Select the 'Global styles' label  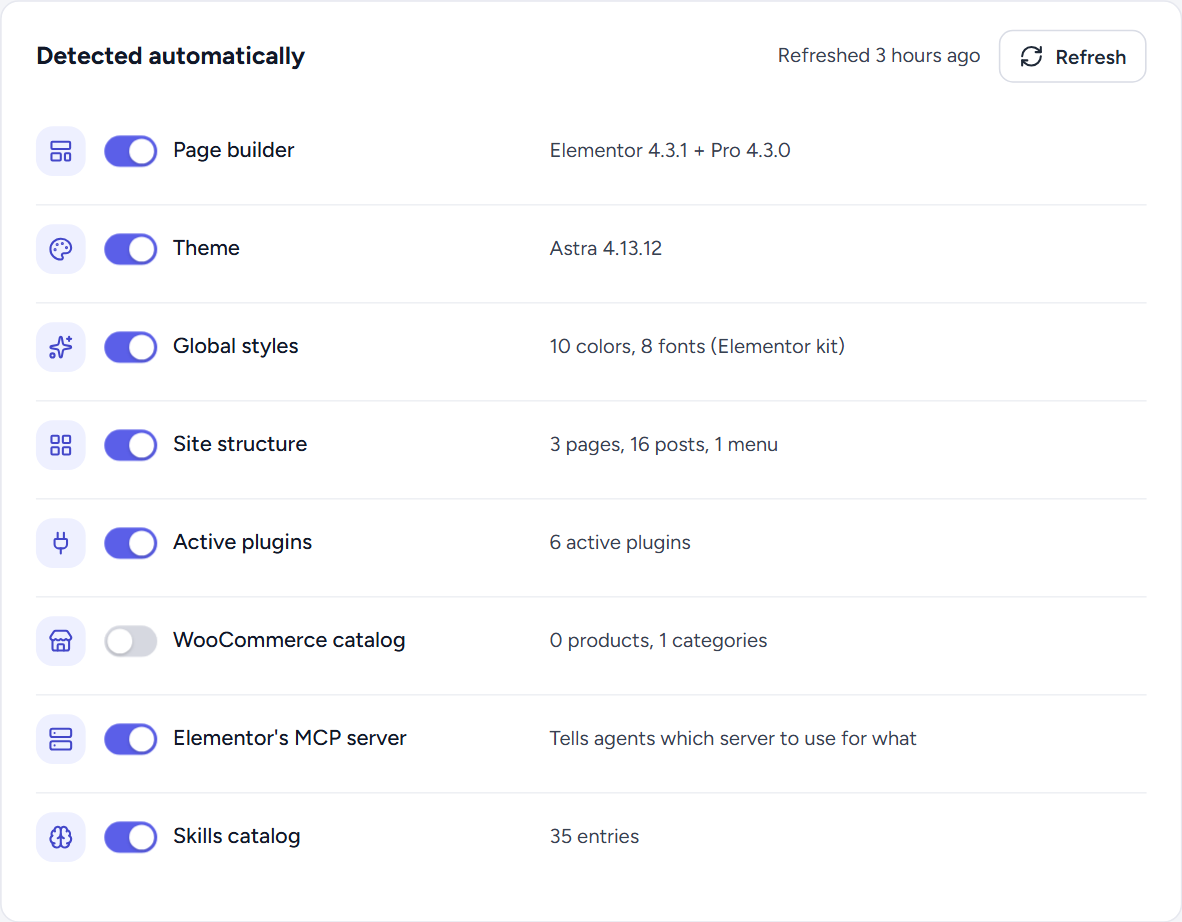click(x=235, y=346)
